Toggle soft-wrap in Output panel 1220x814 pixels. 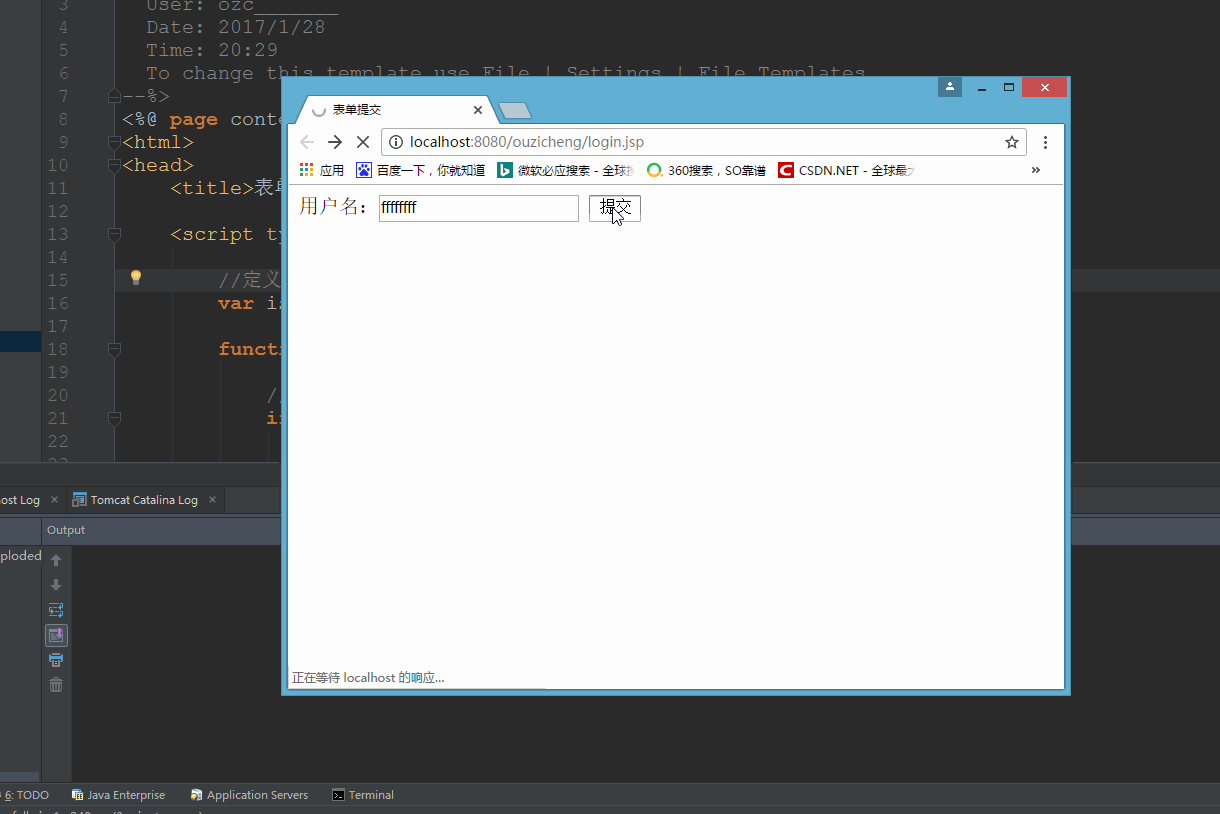click(x=56, y=610)
